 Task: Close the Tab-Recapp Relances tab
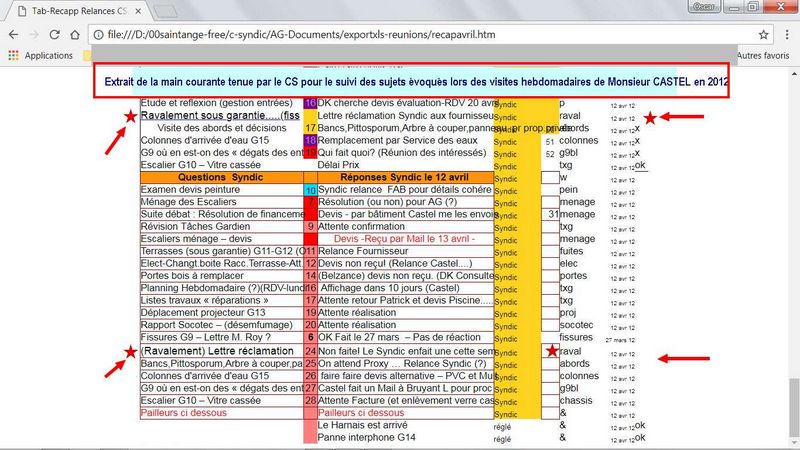point(138,11)
